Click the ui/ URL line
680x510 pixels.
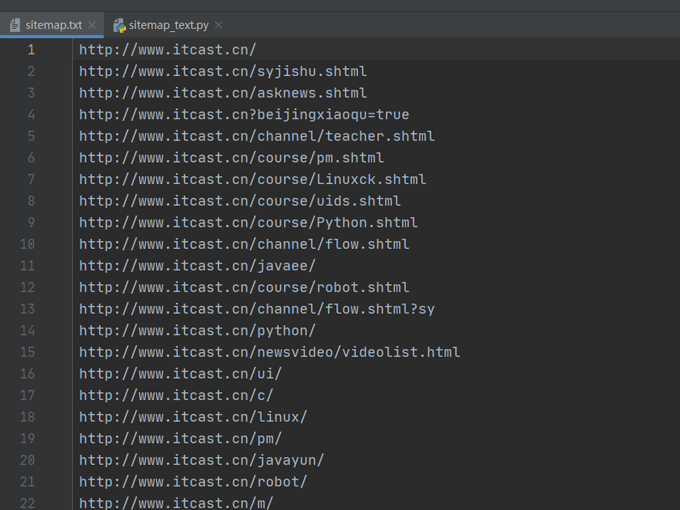180,374
